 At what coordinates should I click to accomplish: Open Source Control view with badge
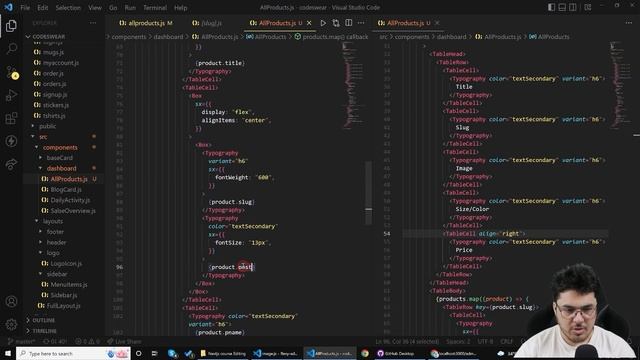[x=12, y=72]
